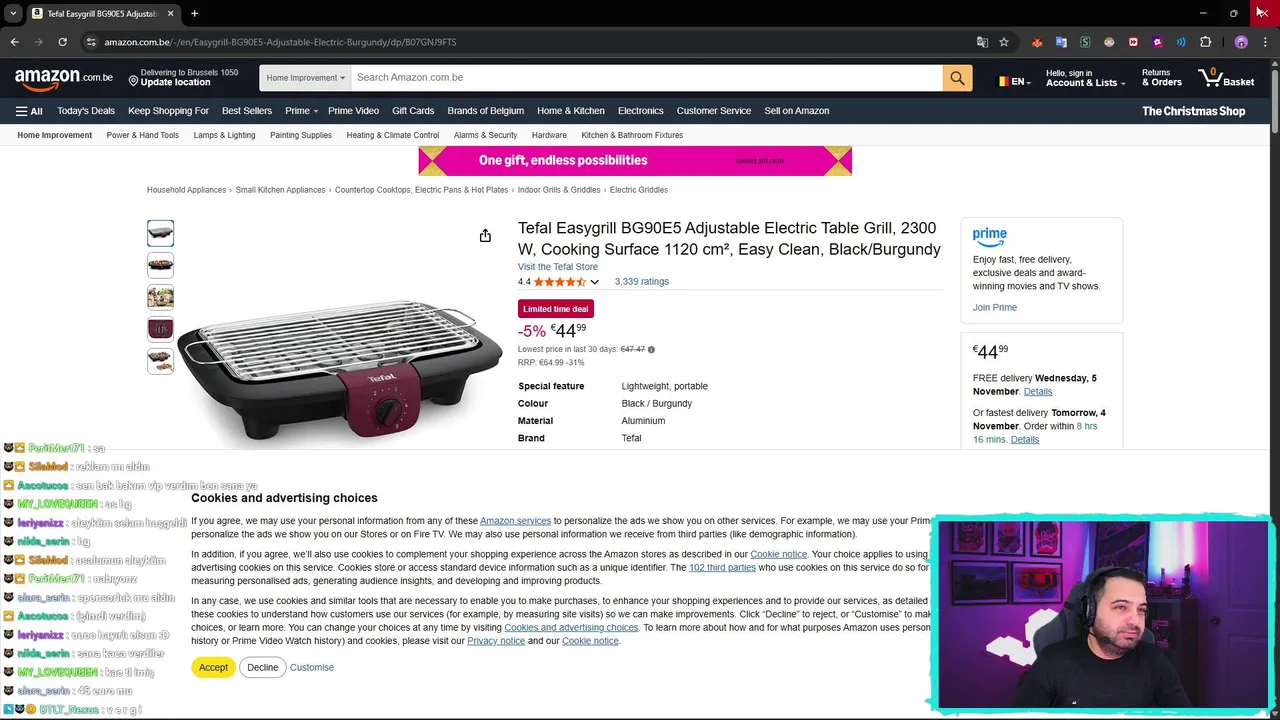Decline the cookie preferences
Image resolution: width=1280 pixels, height=720 pixels.
(262, 667)
